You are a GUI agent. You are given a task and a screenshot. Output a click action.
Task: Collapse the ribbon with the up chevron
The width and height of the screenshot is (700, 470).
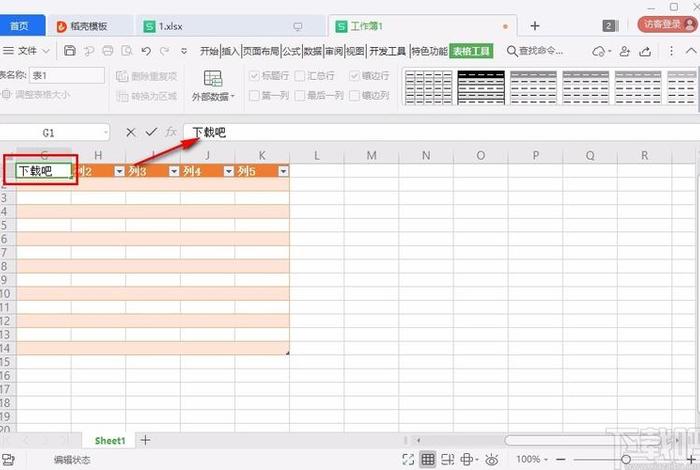[x=691, y=51]
